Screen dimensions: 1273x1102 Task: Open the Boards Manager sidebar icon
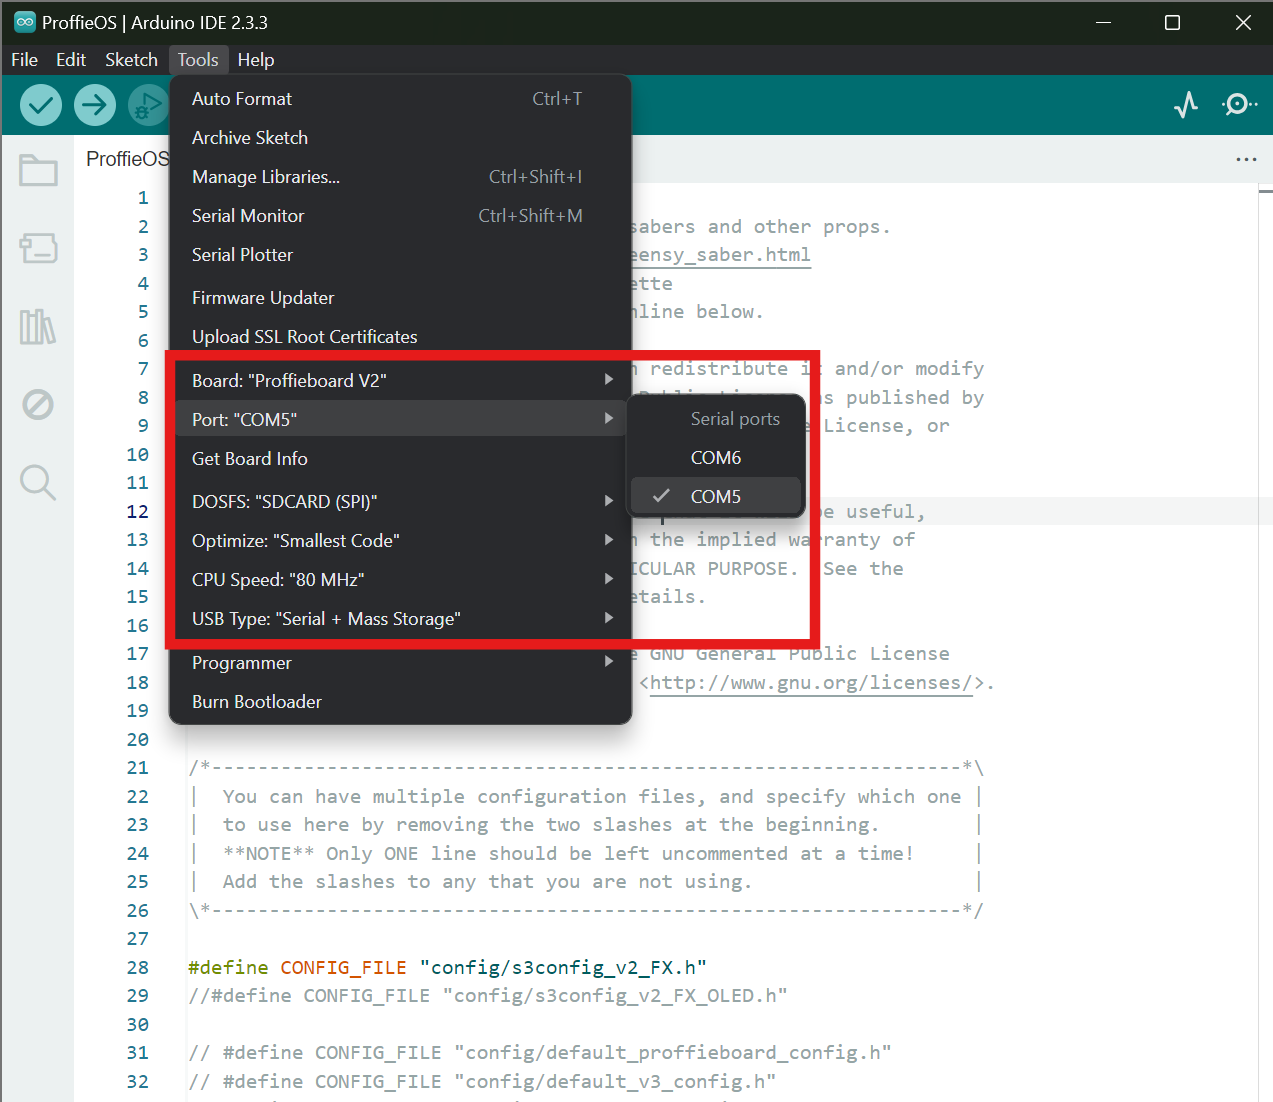coord(38,248)
